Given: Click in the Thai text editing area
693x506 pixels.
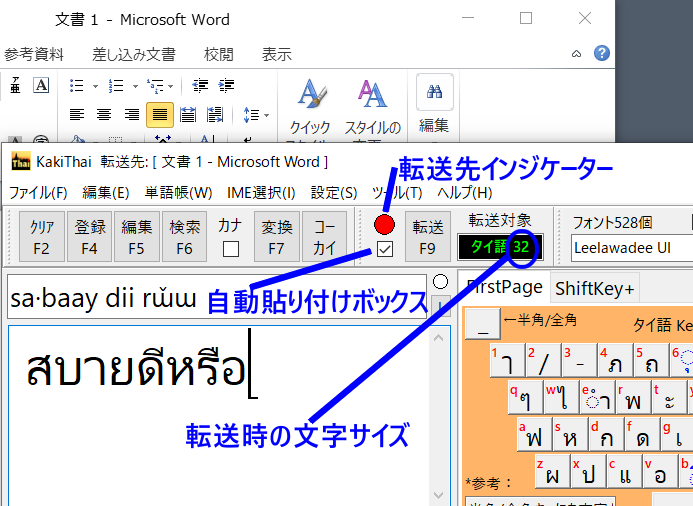Looking at the screenshot, I should tap(219, 415).
